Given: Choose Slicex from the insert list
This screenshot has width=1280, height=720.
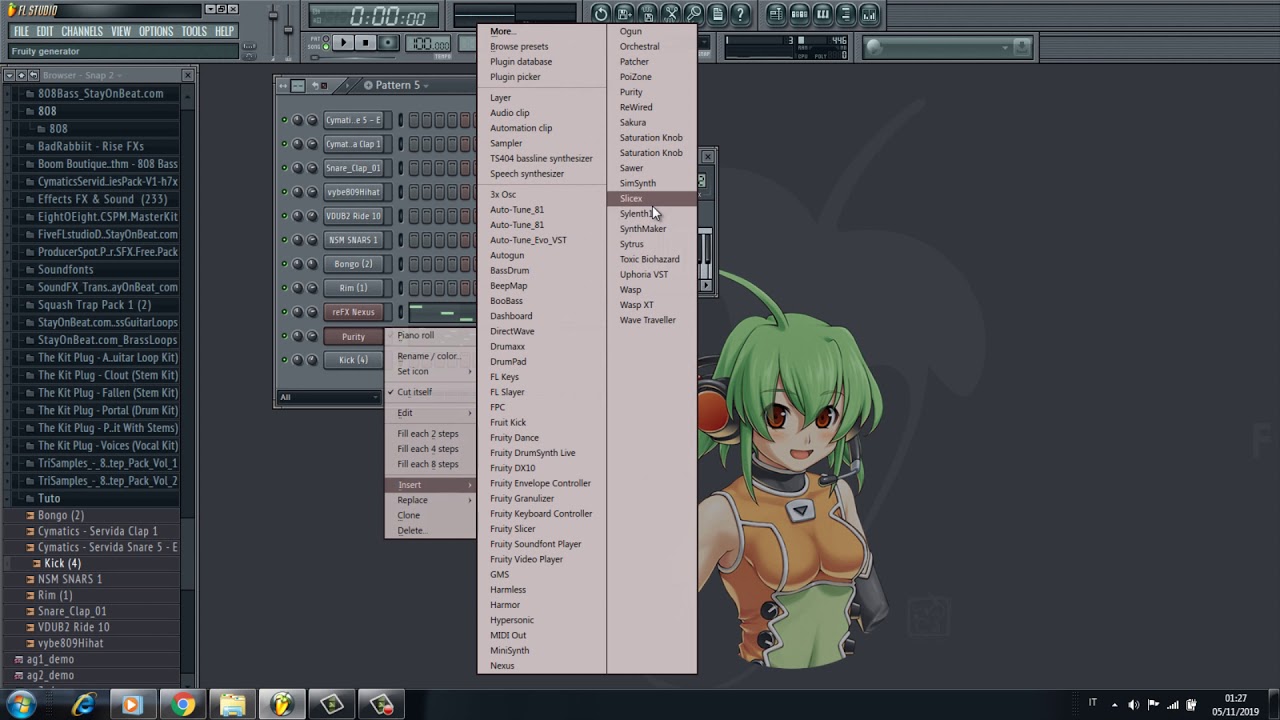Looking at the screenshot, I should [651, 198].
